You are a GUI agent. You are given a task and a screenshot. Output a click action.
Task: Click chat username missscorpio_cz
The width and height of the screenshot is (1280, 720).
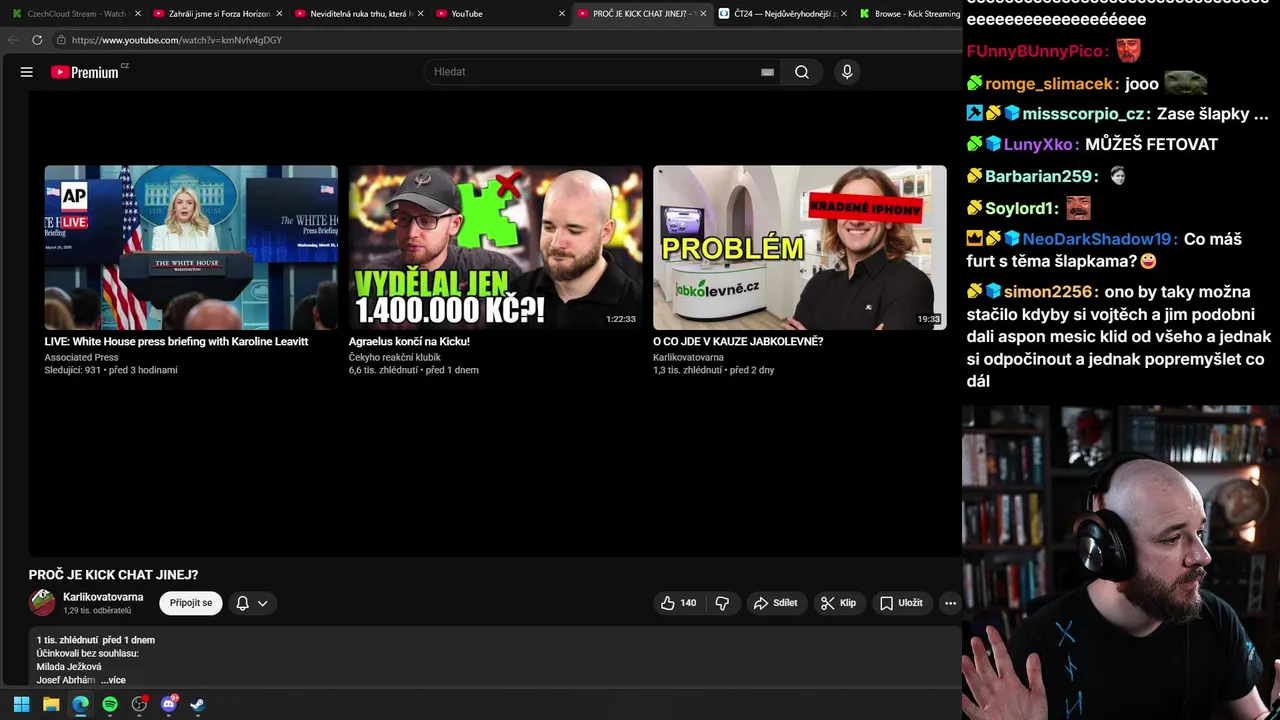tap(1082, 114)
